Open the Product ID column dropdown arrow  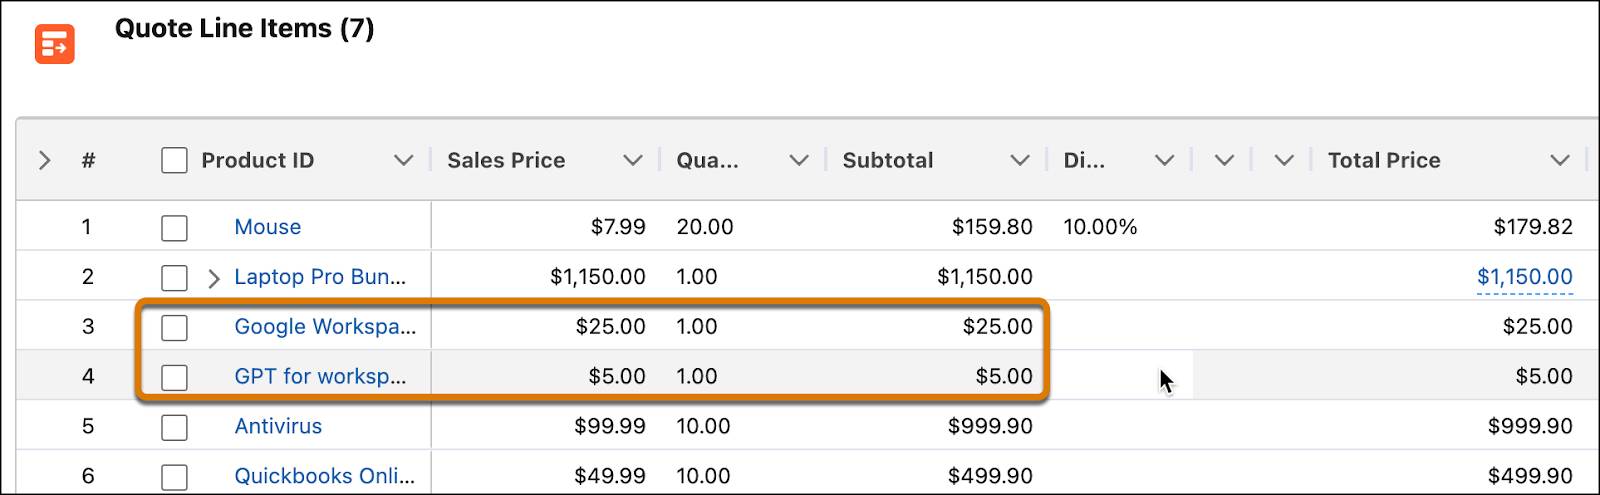point(403,160)
